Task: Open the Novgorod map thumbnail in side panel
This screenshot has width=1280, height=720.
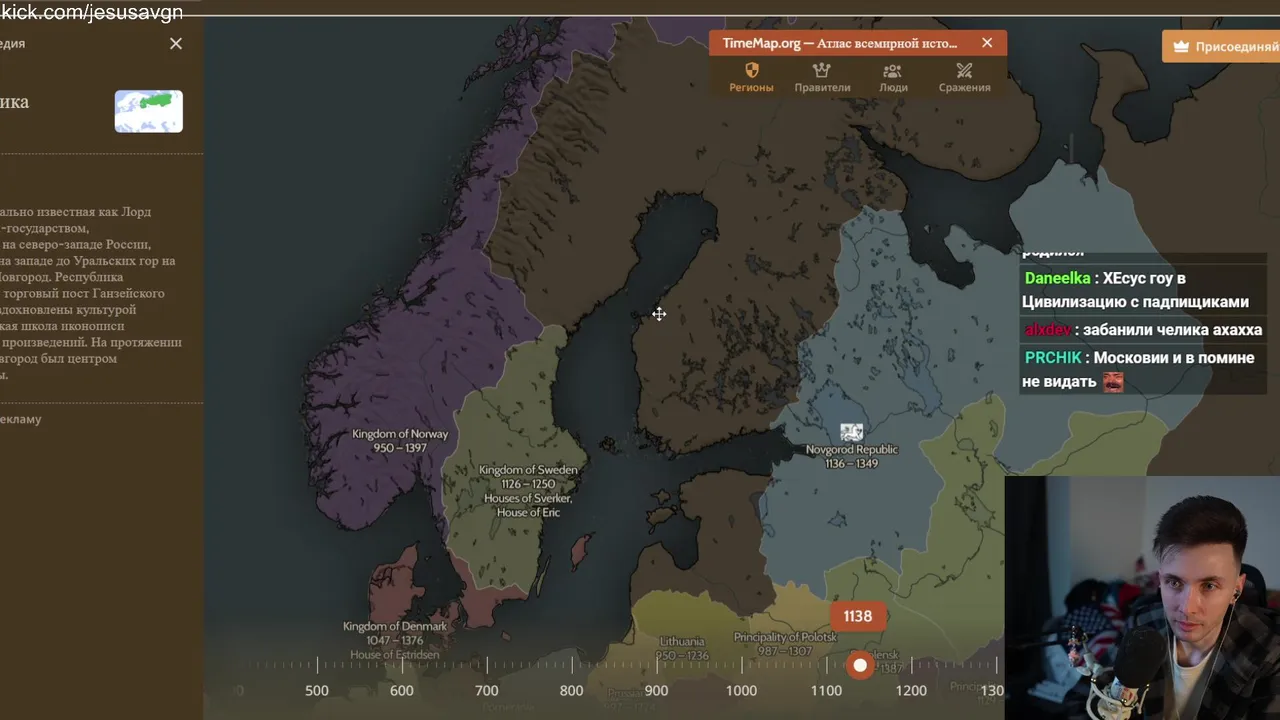Action: pos(149,111)
